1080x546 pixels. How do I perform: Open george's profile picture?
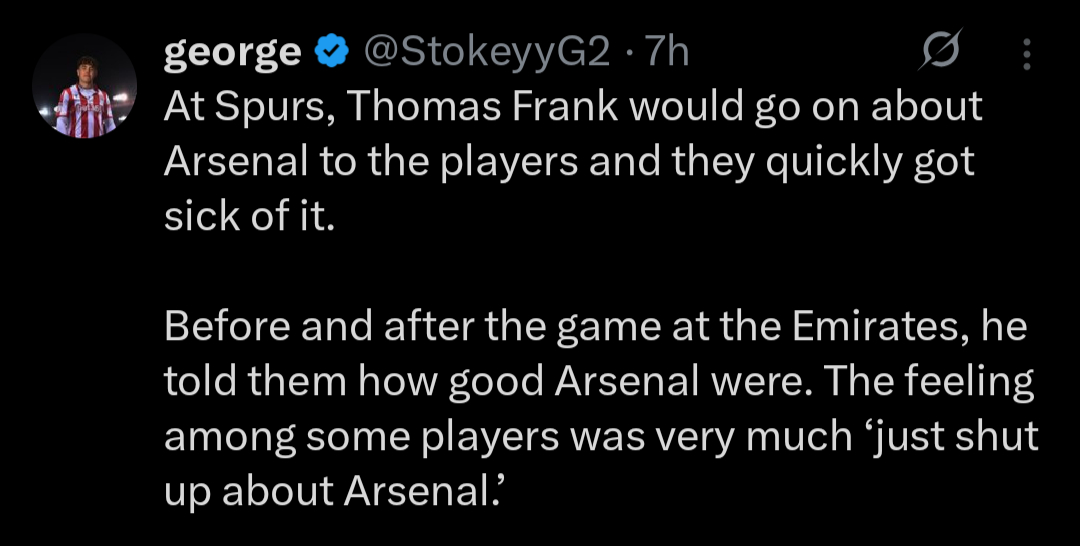click(x=84, y=96)
